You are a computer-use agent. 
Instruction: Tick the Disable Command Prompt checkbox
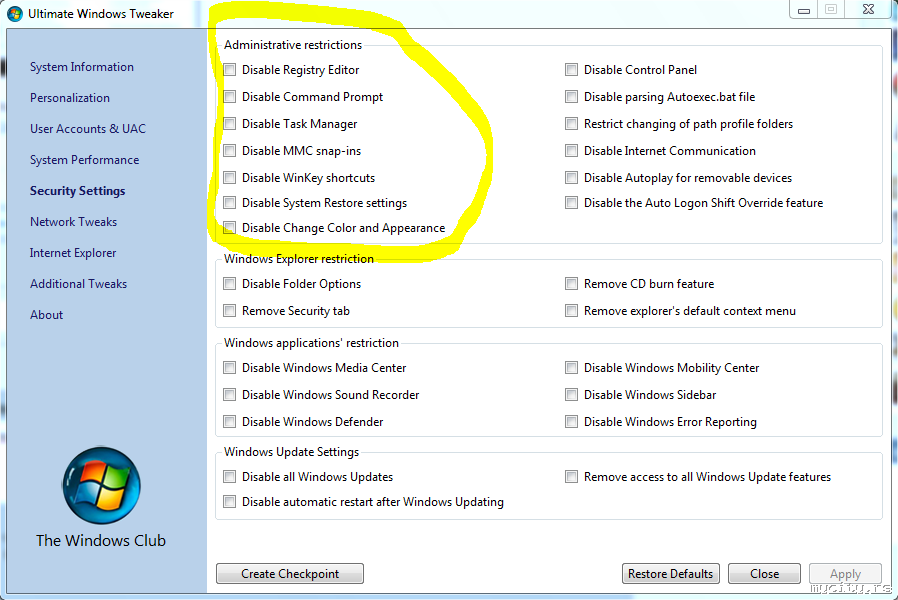coord(230,97)
